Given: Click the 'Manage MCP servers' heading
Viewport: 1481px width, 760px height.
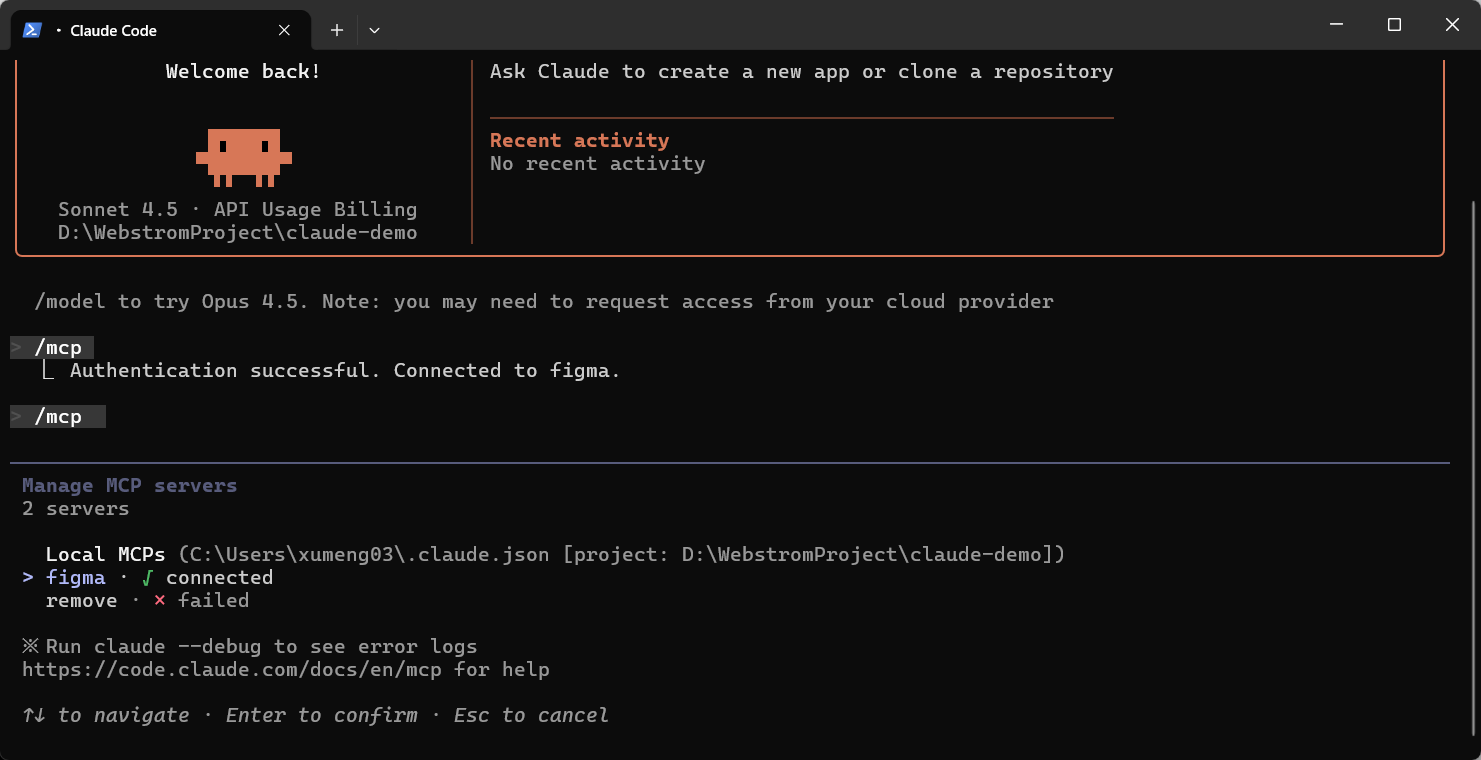Looking at the screenshot, I should point(130,486).
